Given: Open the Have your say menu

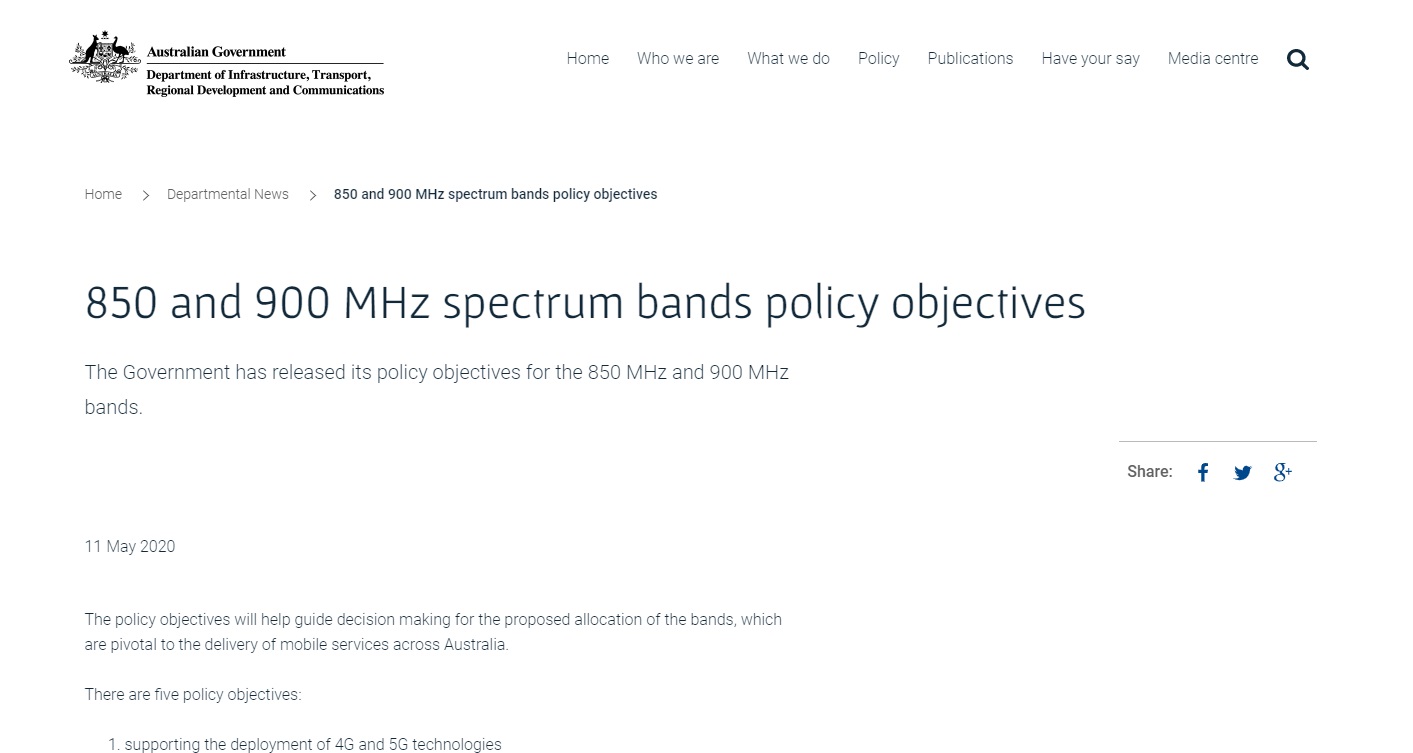Looking at the screenshot, I should coord(1090,58).
